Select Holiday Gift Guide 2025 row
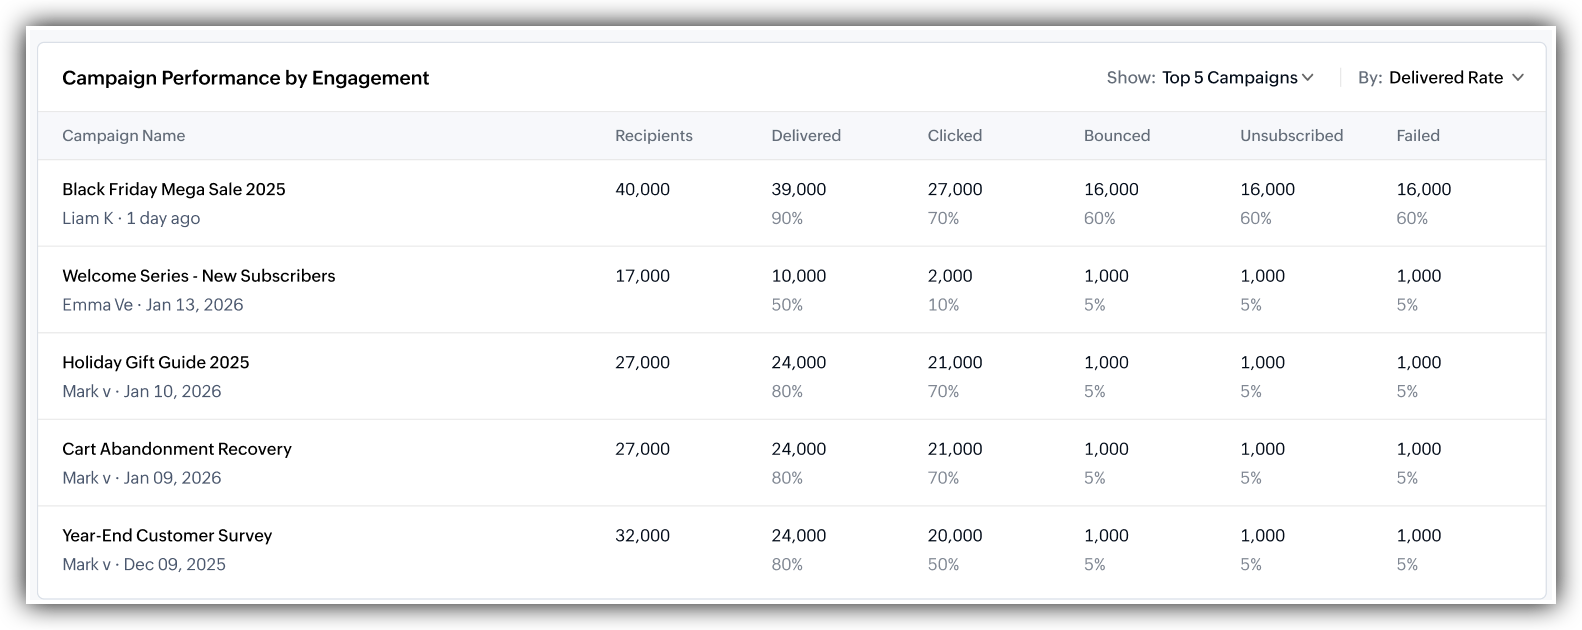1582x630 pixels. 792,377
